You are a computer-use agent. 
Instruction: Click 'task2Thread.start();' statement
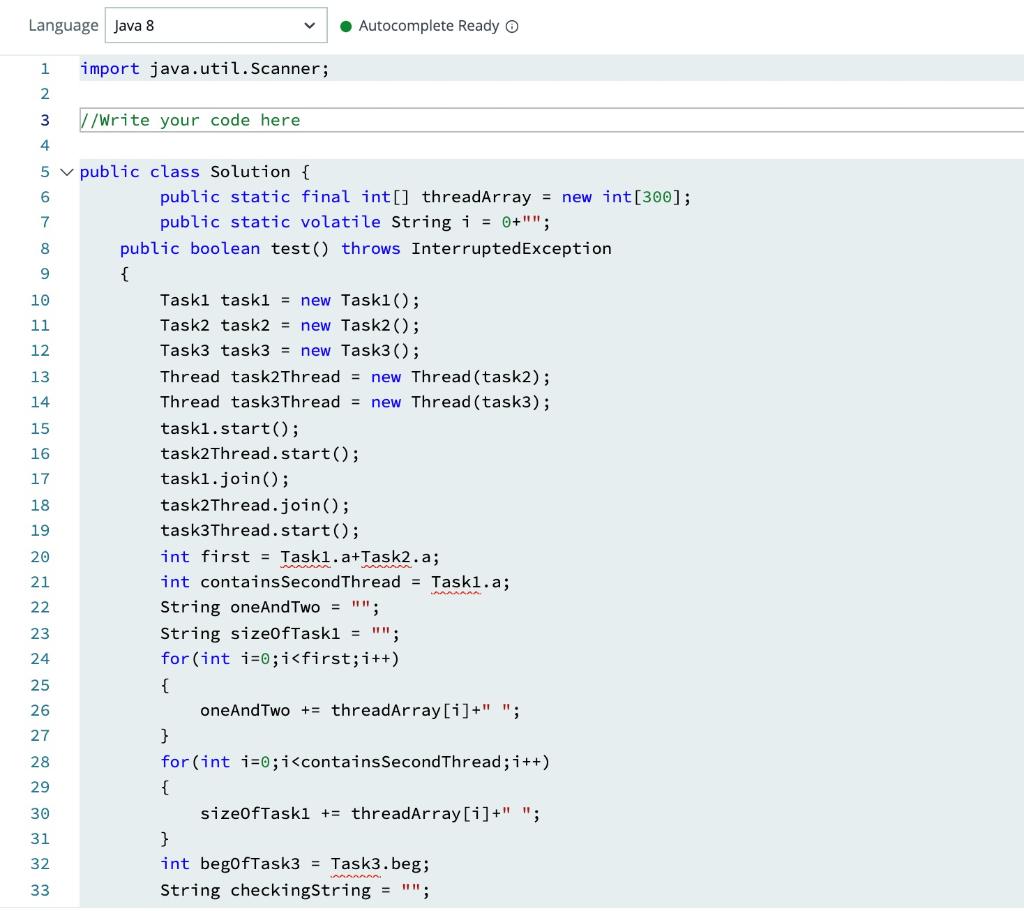(x=260, y=454)
